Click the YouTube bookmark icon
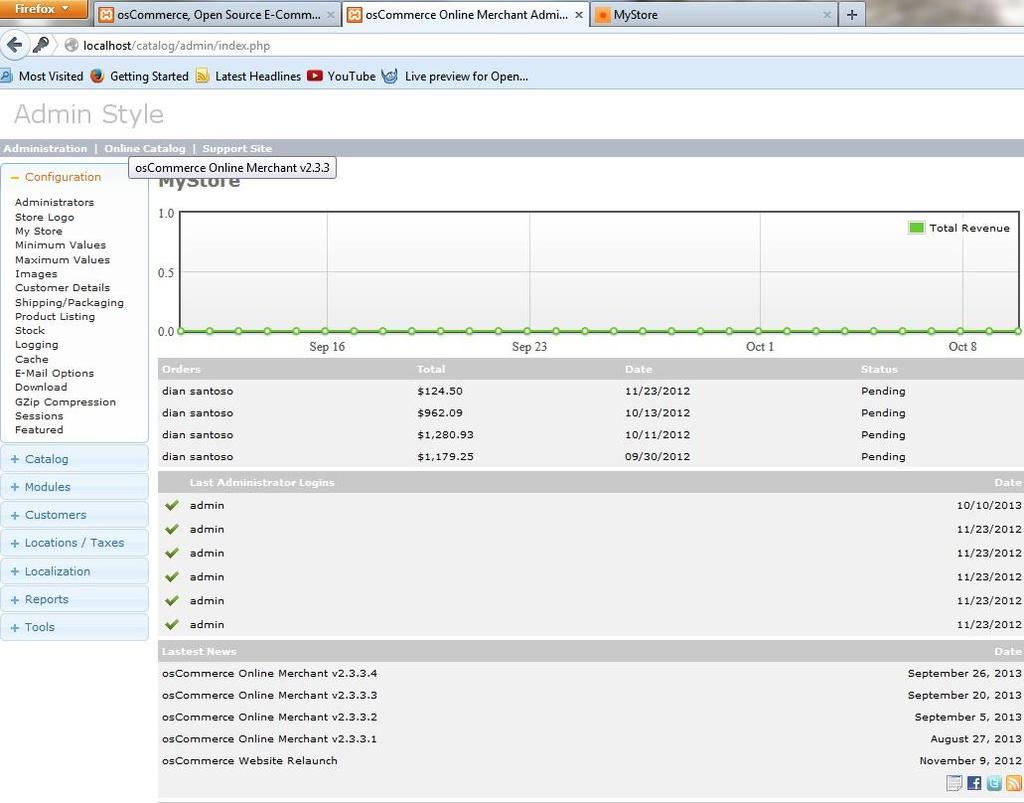 click(x=315, y=76)
